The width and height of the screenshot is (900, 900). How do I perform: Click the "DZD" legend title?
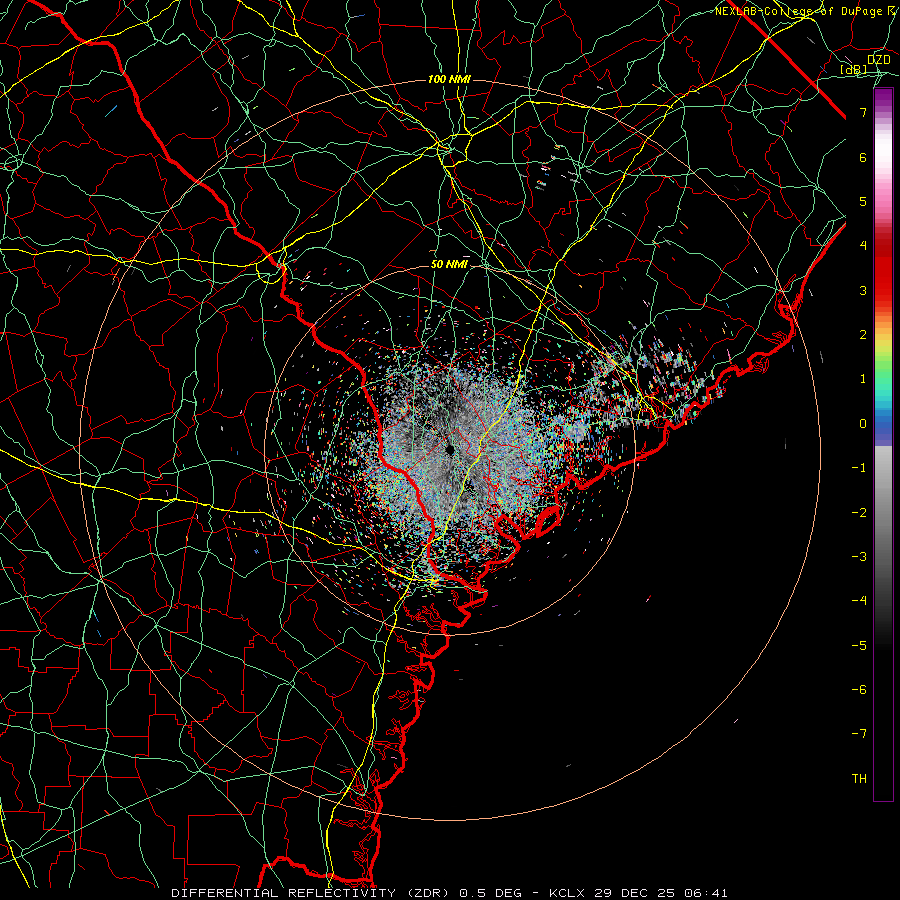coord(878,60)
